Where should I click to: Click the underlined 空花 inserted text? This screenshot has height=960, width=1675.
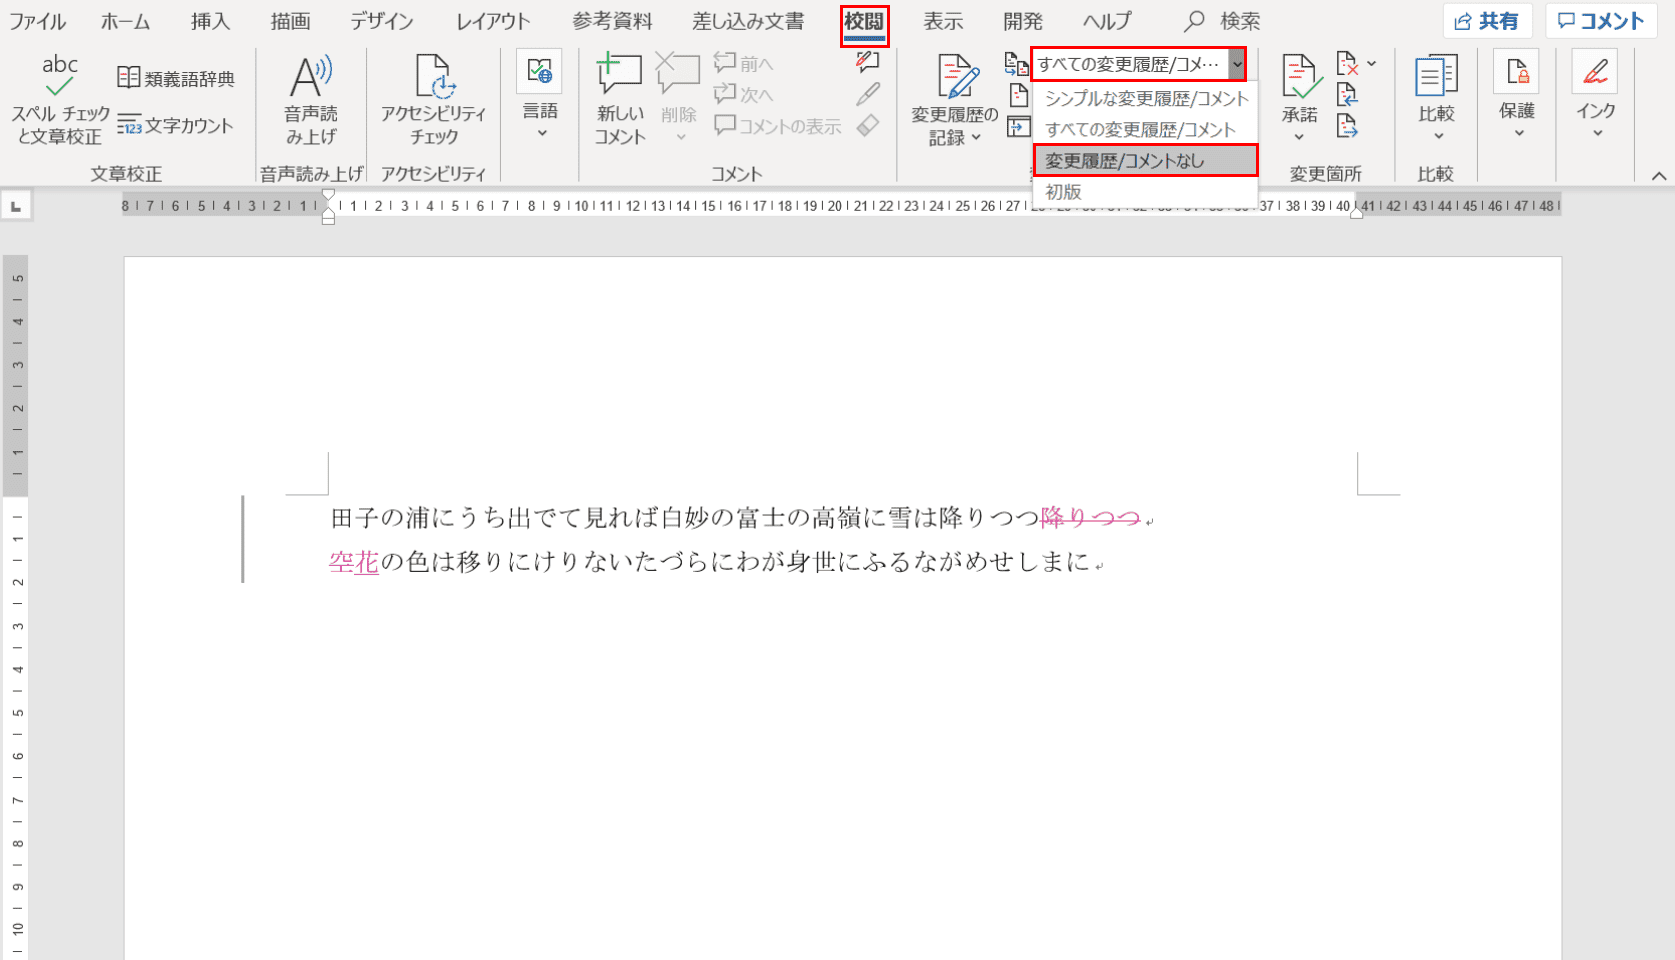tap(354, 562)
